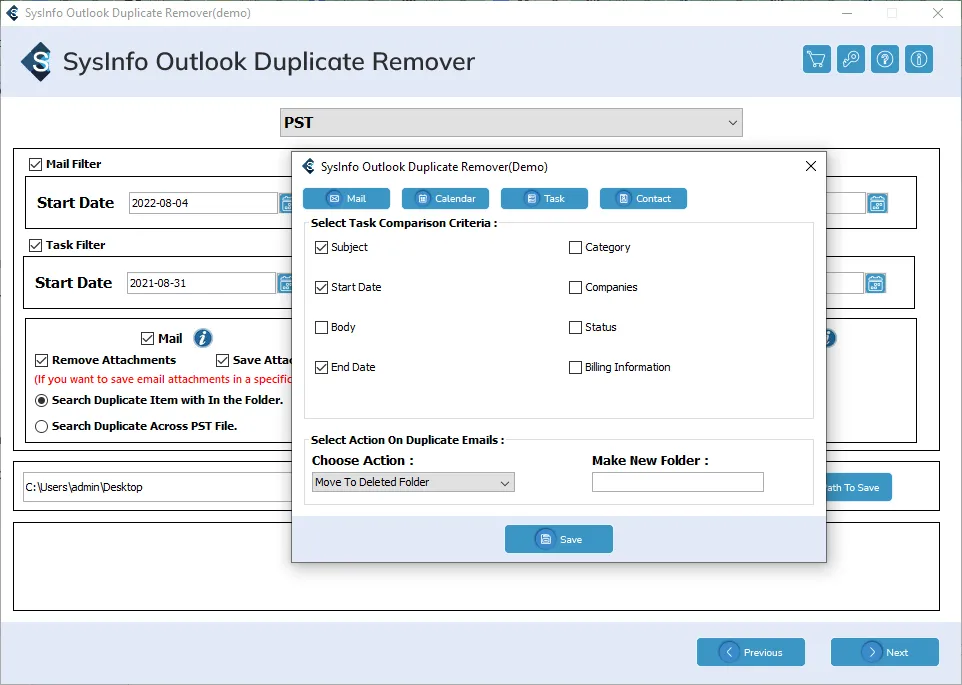The image size is (962, 685).
Task: Enable Billing Information checkbox
Action: [x=575, y=367]
